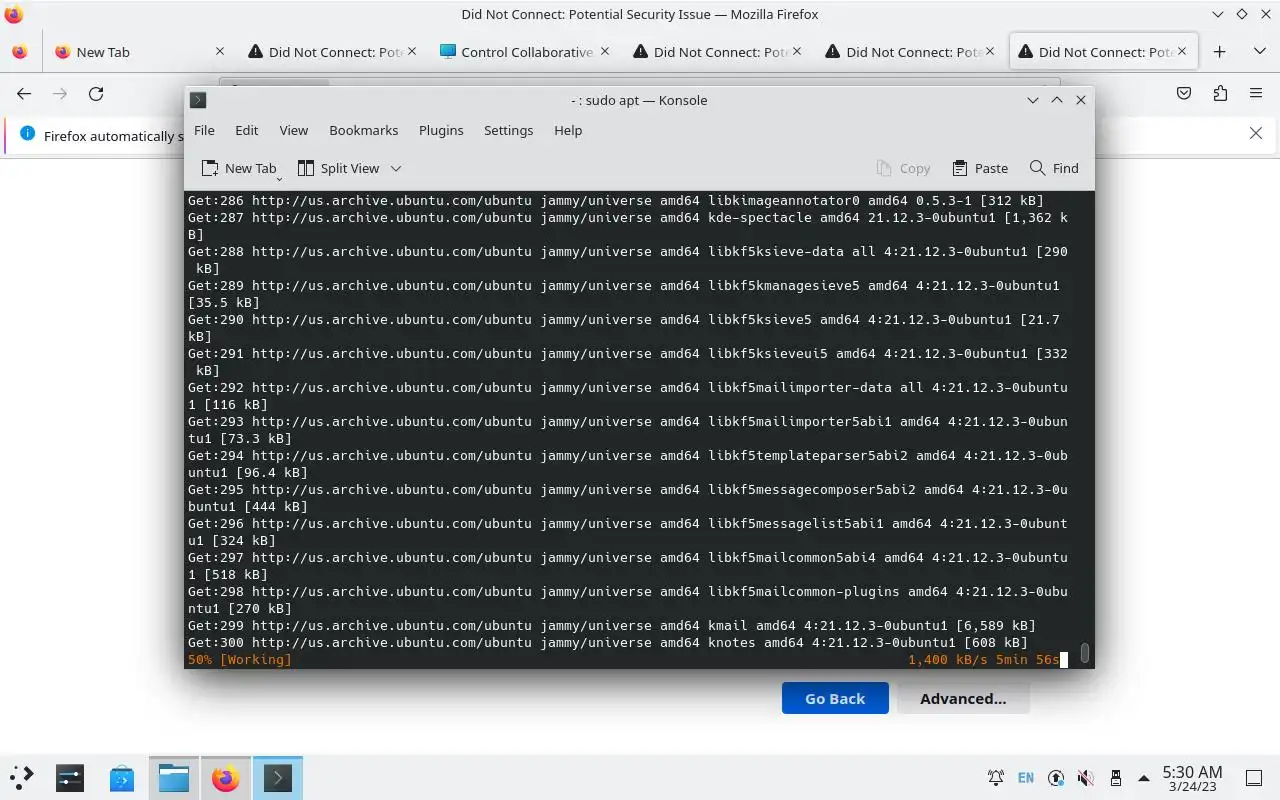Expand the hidden system tray icons arrow

1143,777
